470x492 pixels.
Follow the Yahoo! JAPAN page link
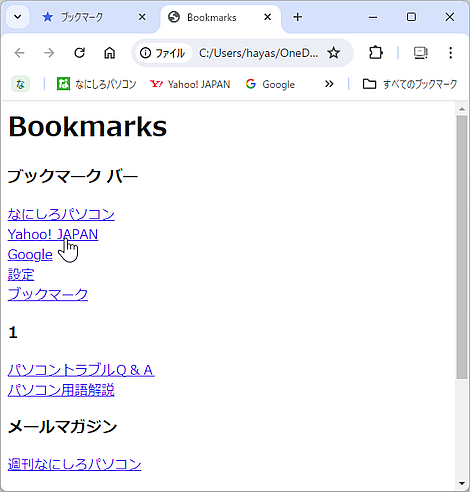pyautogui.click(x=53, y=234)
